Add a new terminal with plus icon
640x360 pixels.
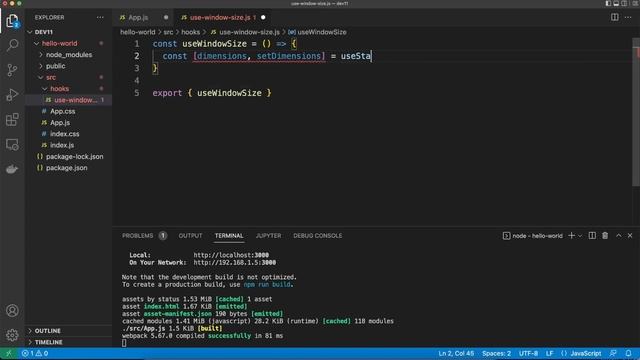pyautogui.click(x=571, y=236)
